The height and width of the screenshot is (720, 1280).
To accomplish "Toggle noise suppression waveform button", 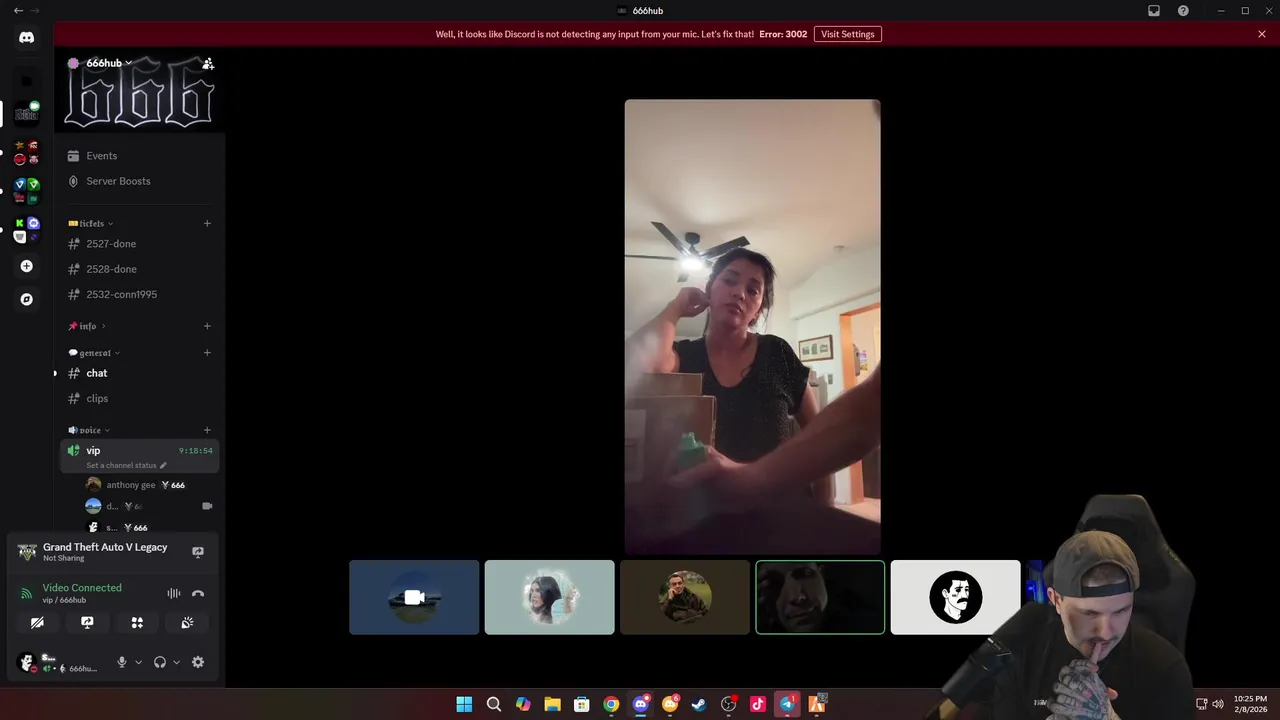I will click(174, 593).
